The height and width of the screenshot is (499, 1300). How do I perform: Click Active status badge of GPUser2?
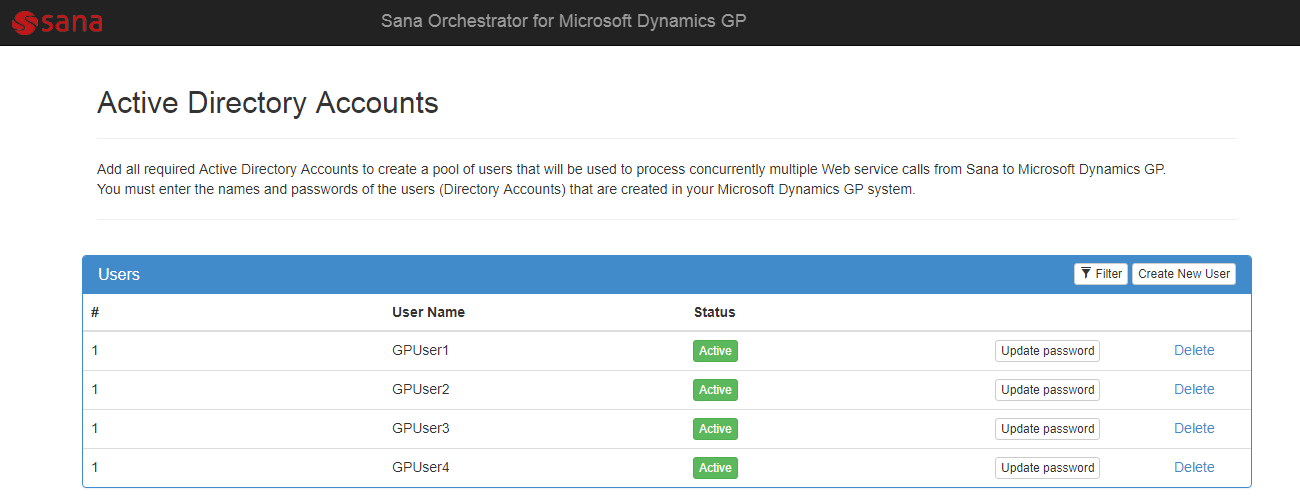(x=715, y=390)
